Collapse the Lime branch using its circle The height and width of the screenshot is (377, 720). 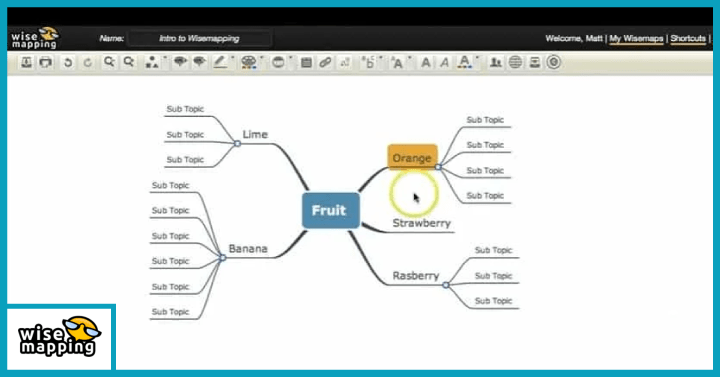coord(237,144)
